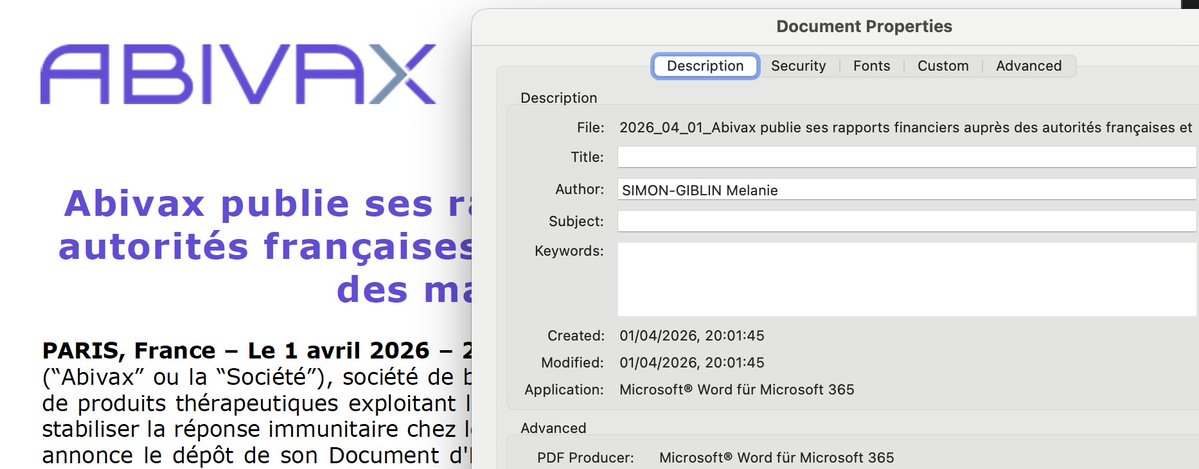This screenshot has width=1199, height=469.
Task: Select the Custom tab
Action: pyautogui.click(x=943, y=66)
